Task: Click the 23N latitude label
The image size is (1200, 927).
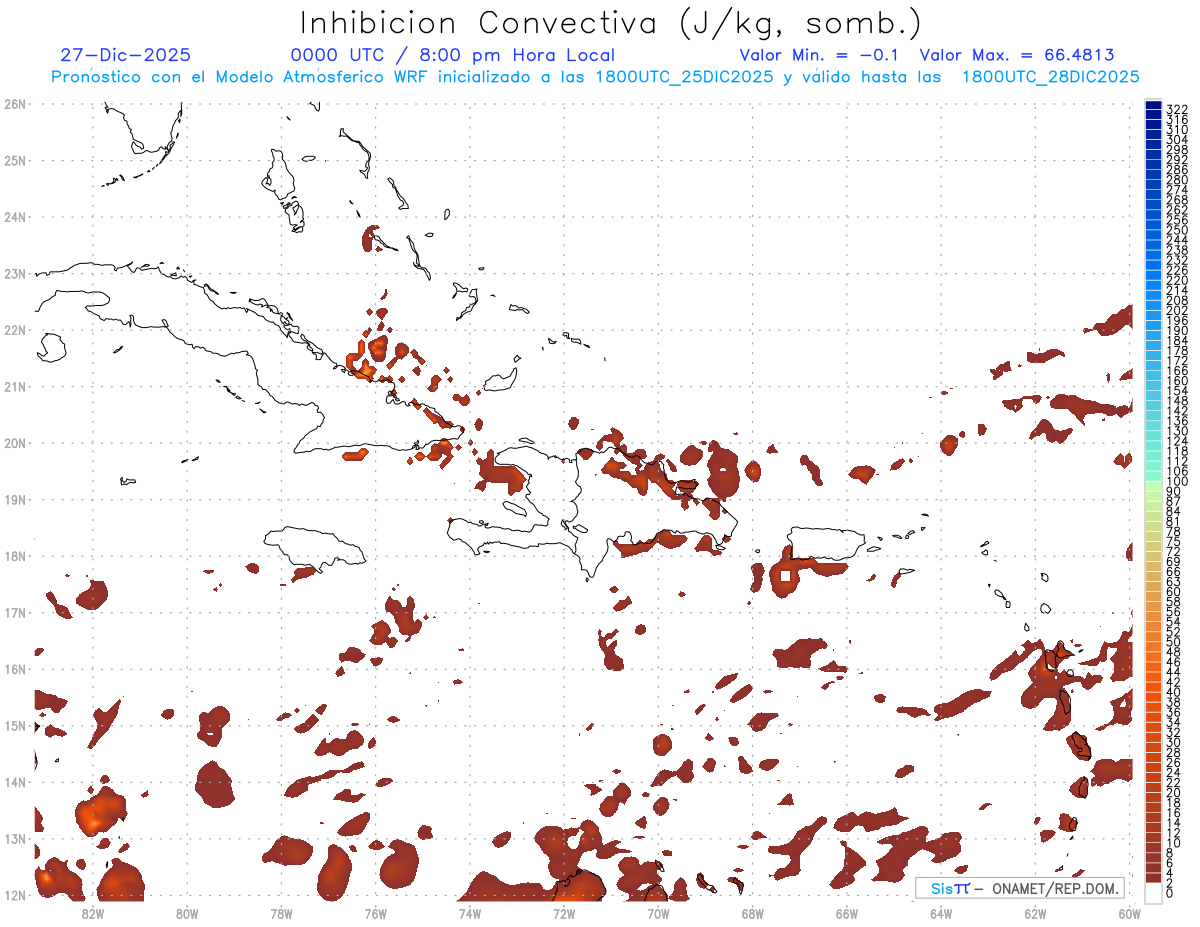Action: pos(14,273)
